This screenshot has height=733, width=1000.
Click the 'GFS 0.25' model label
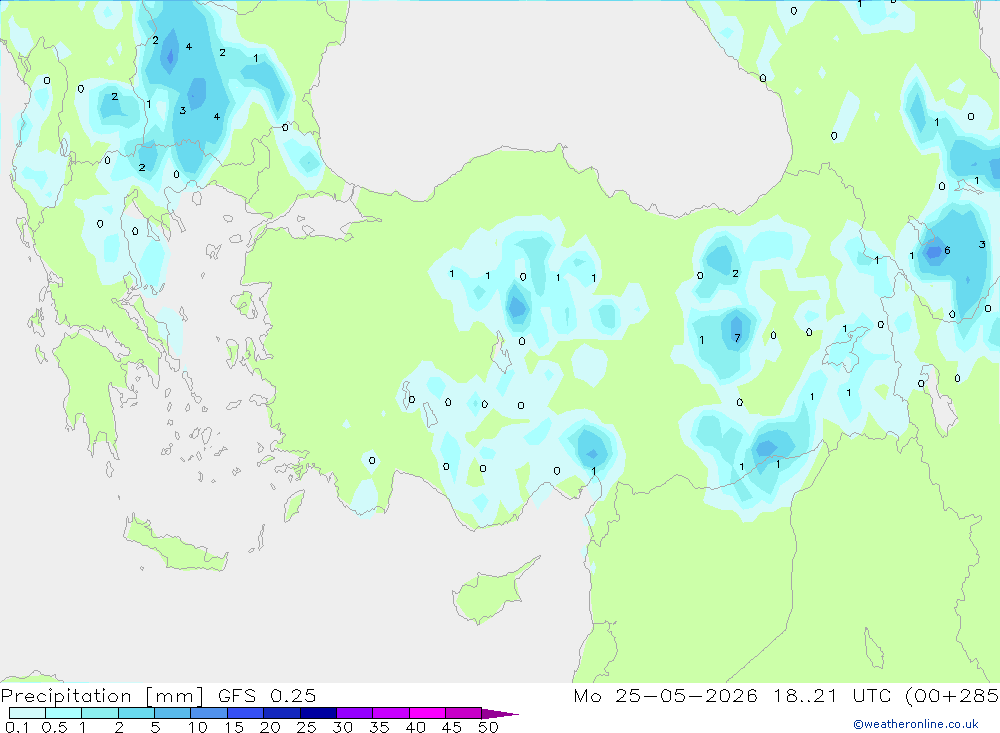click(267, 696)
